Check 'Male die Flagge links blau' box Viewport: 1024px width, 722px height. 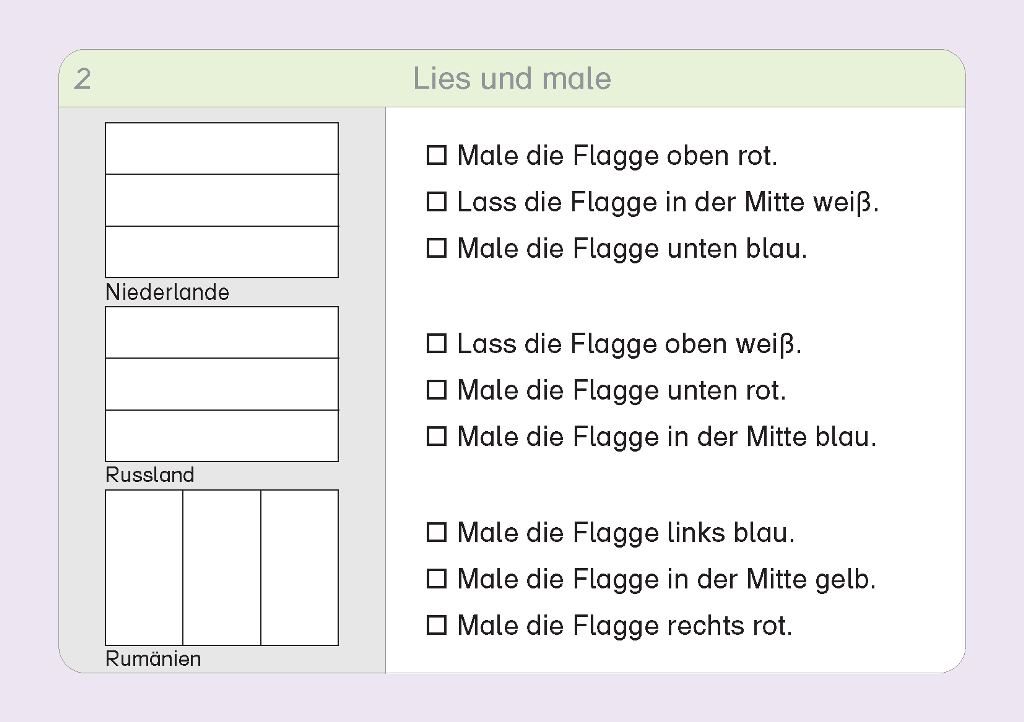click(x=436, y=532)
